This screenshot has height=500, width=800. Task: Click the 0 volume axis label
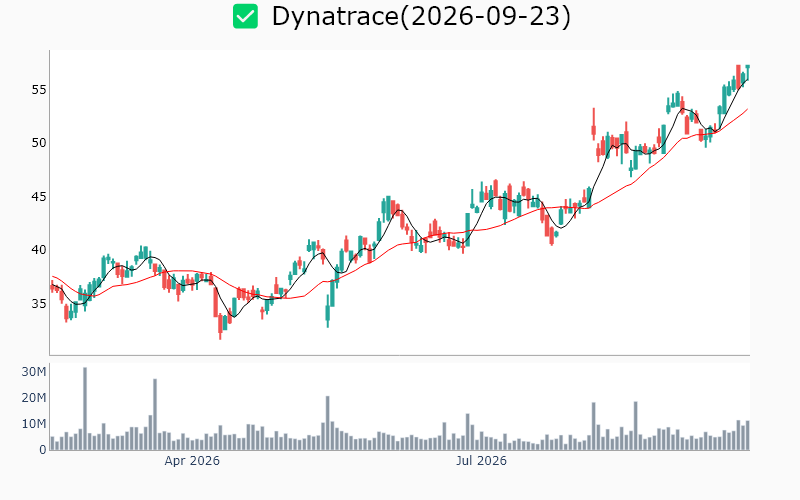point(43,450)
